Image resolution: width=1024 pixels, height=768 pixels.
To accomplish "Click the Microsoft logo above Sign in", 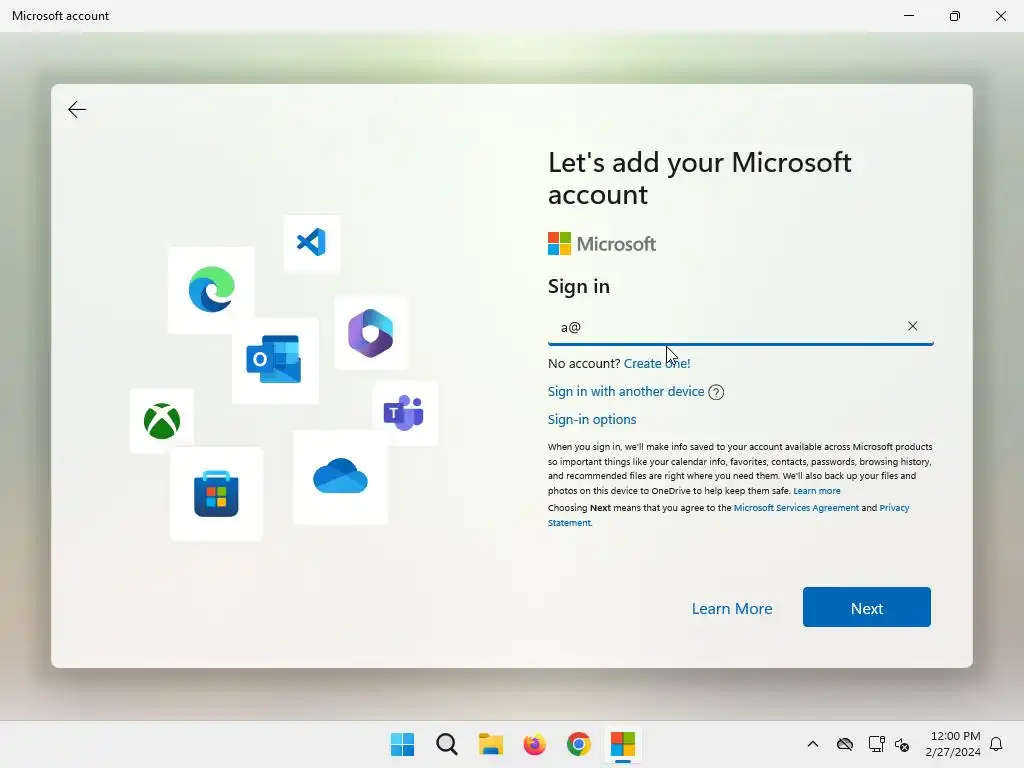I will 601,244.
